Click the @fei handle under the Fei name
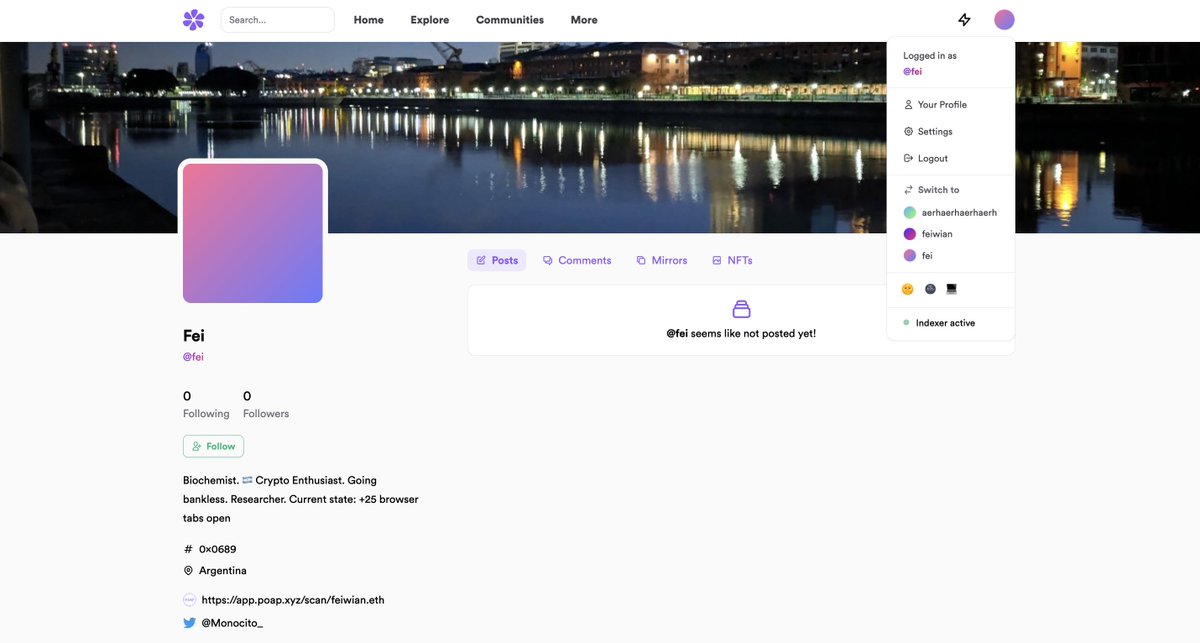Viewport: 1200px width, 643px height. point(193,357)
